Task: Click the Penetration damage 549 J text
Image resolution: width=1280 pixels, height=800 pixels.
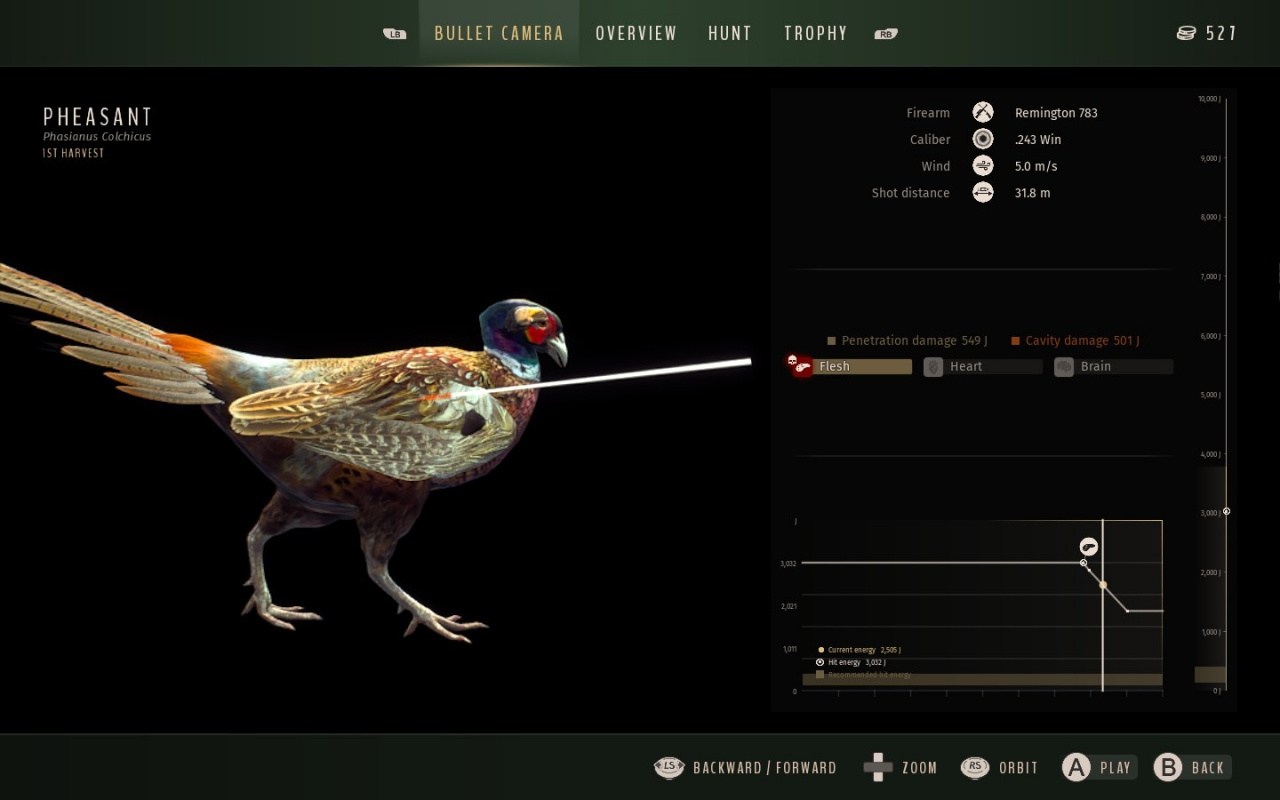Action: point(914,341)
